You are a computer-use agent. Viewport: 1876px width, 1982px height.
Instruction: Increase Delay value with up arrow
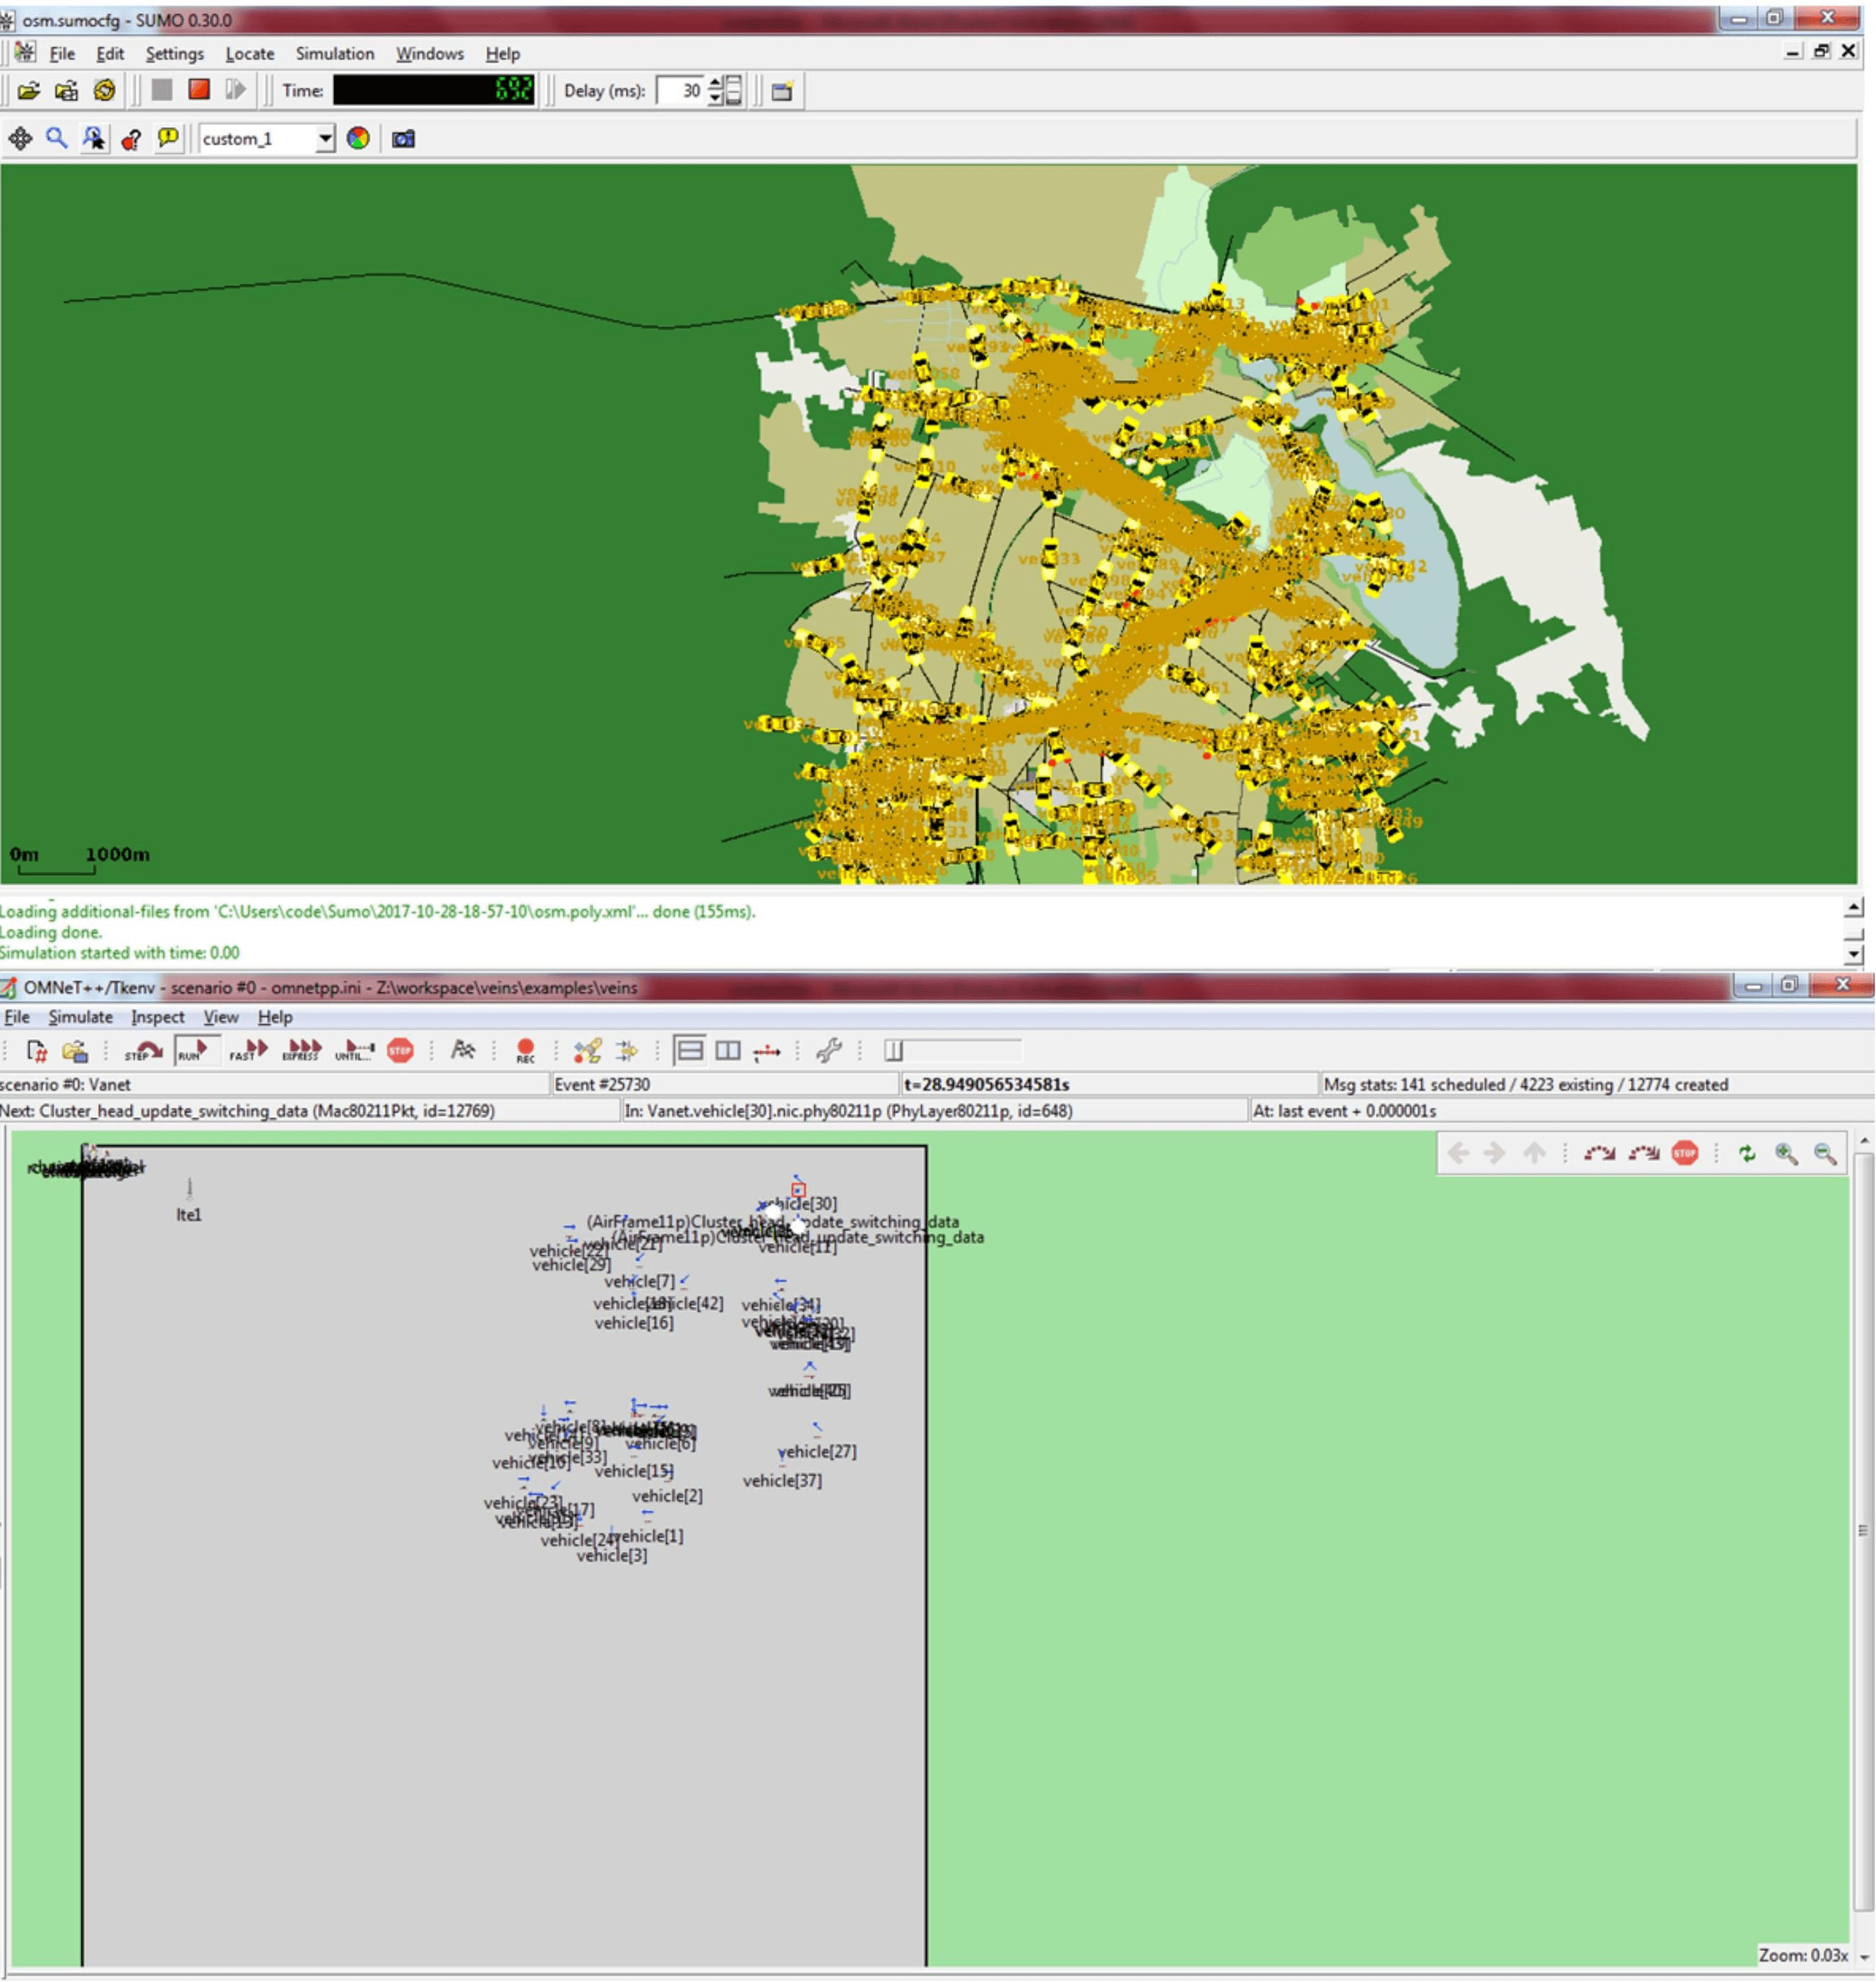click(715, 84)
